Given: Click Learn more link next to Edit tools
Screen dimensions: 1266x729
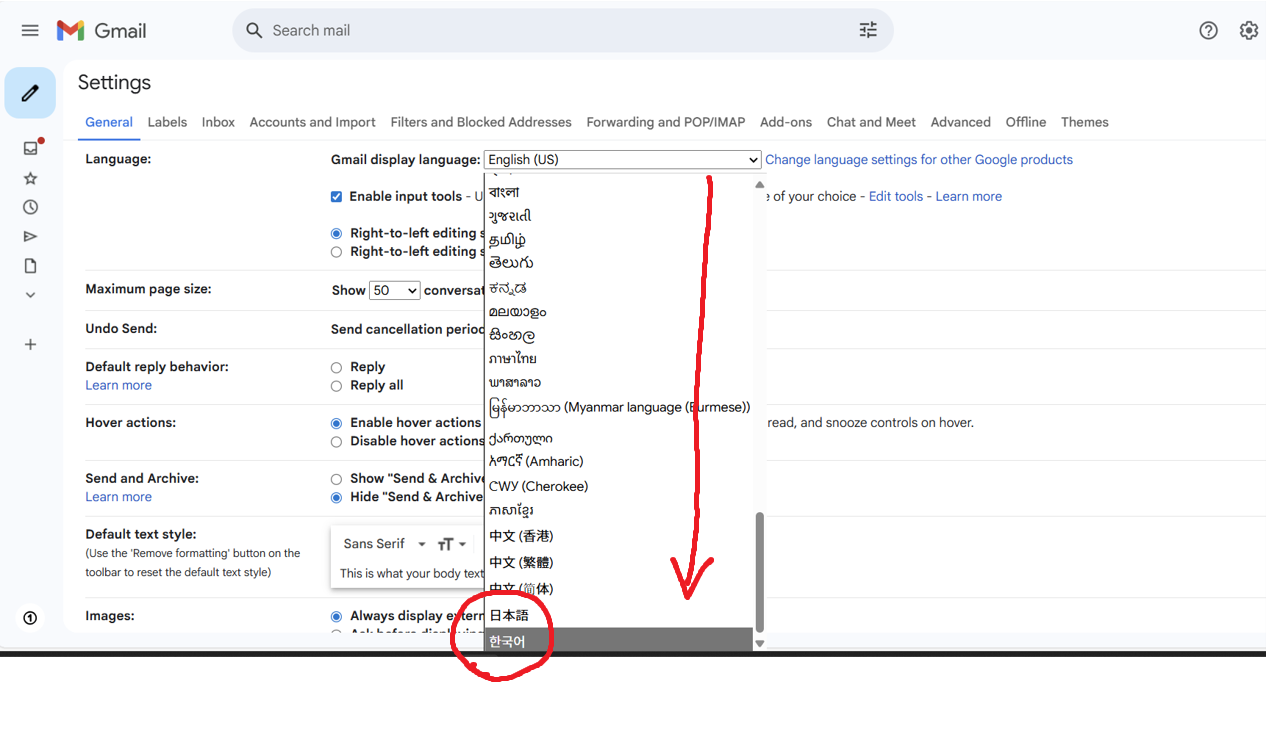Looking at the screenshot, I should [969, 196].
